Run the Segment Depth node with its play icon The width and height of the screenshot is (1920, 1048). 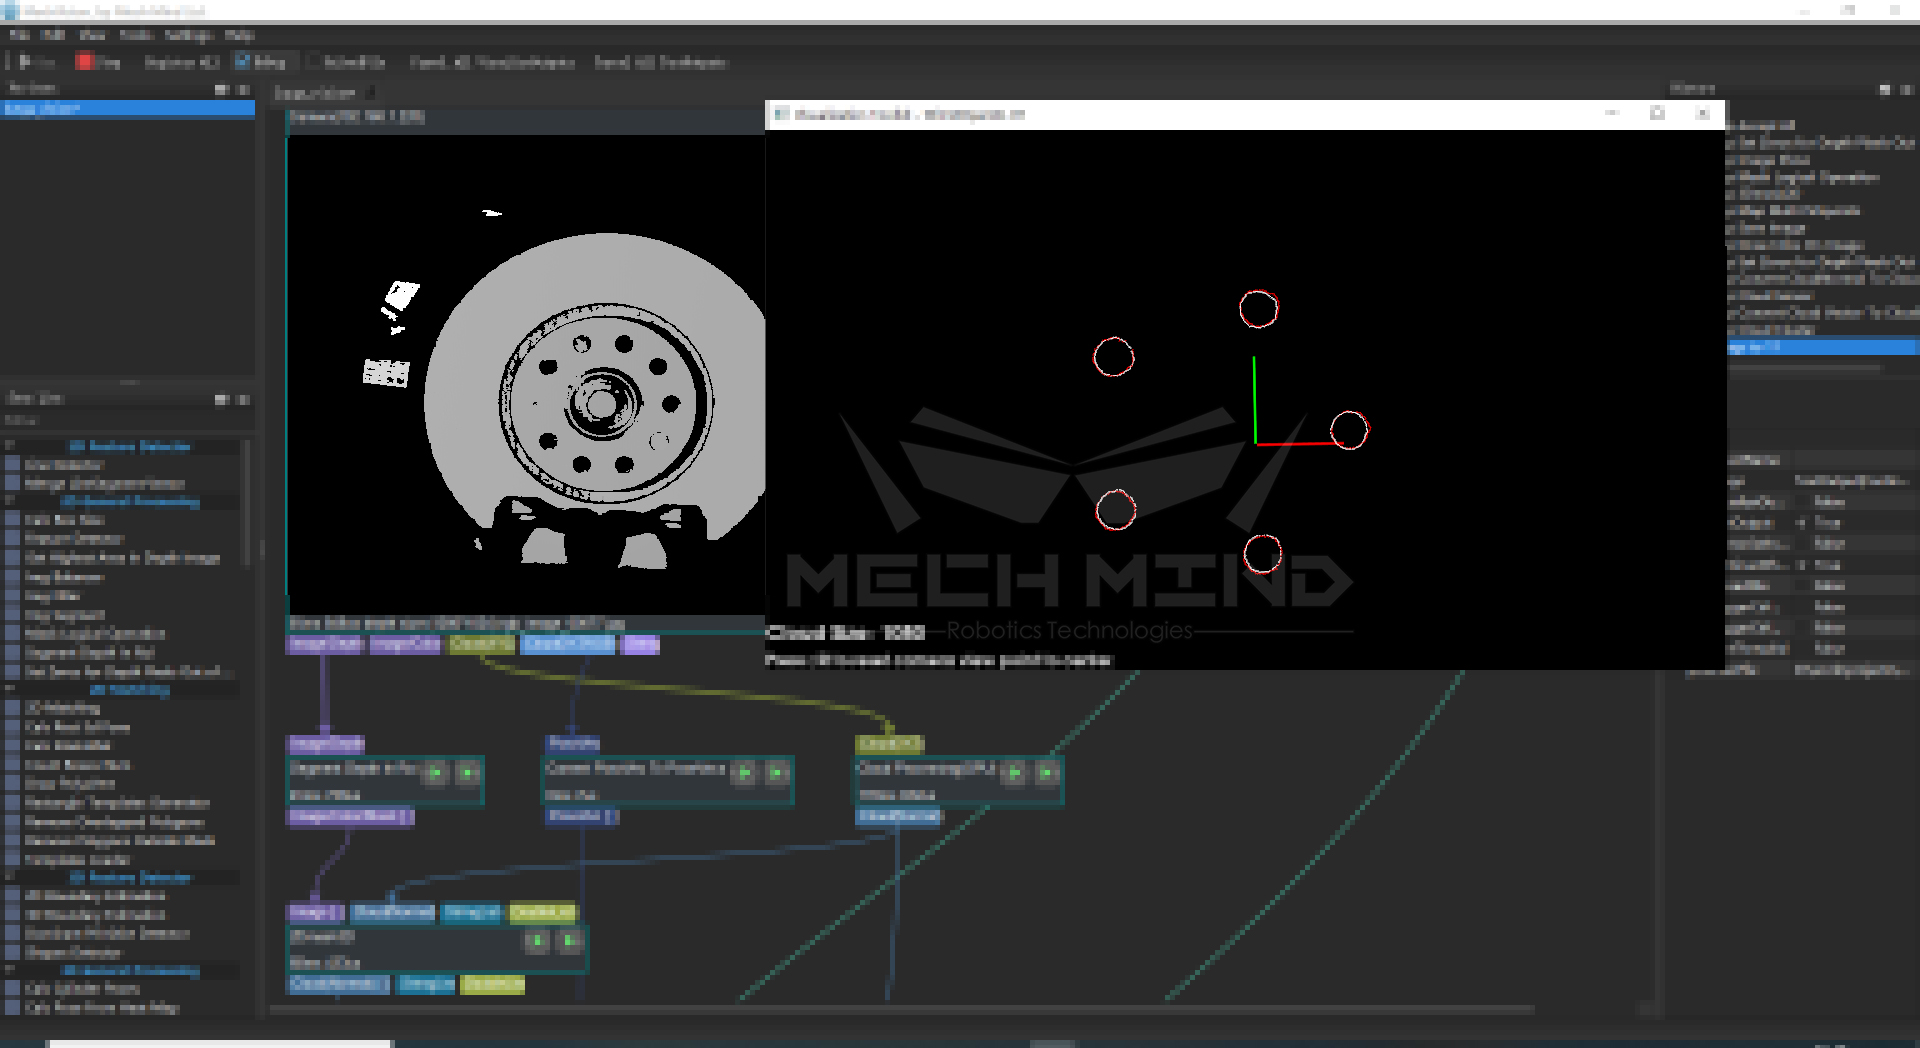(436, 772)
